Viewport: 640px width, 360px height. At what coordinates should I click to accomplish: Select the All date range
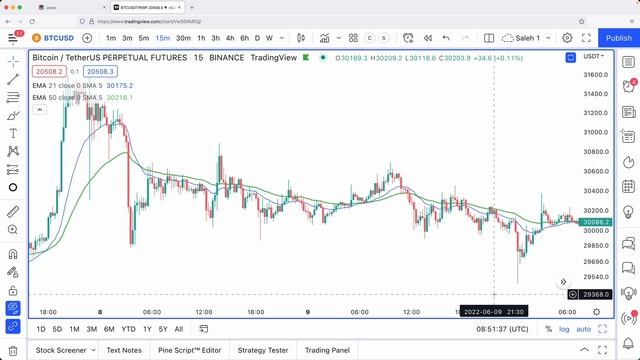coord(179,329)
